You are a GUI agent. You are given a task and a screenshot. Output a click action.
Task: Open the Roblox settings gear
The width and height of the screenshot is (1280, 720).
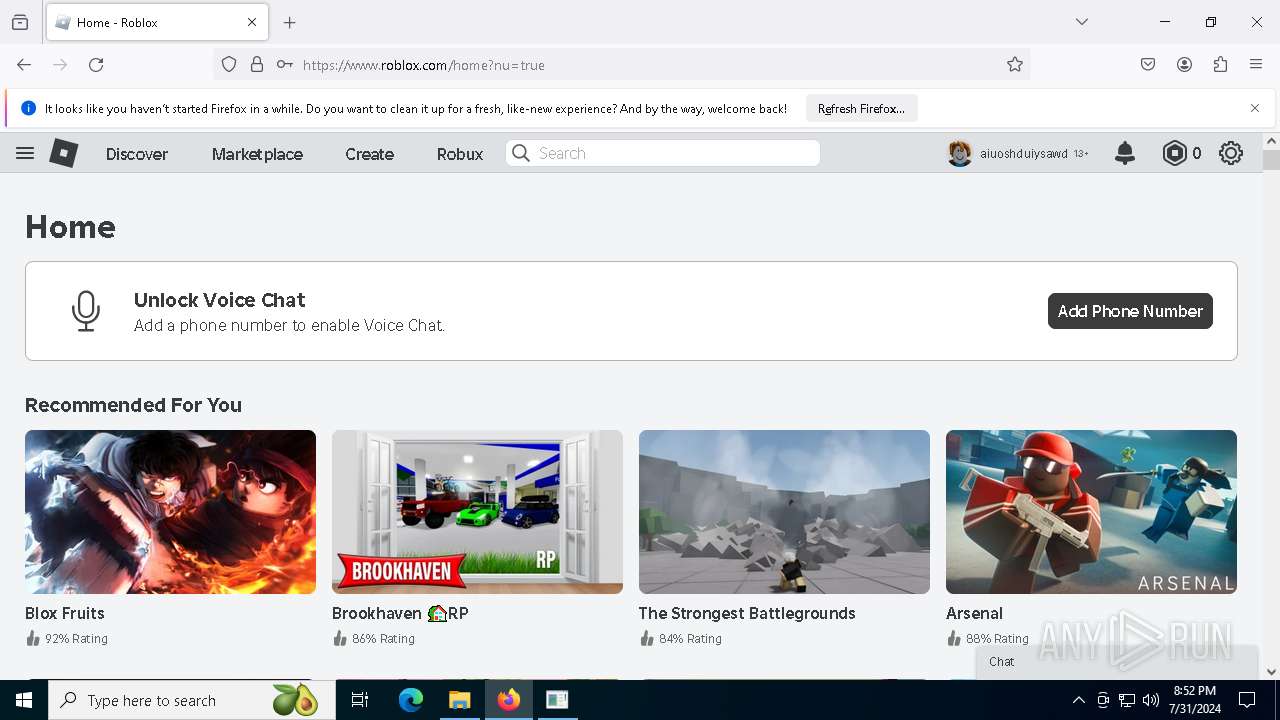click(x=1231, y=153)
